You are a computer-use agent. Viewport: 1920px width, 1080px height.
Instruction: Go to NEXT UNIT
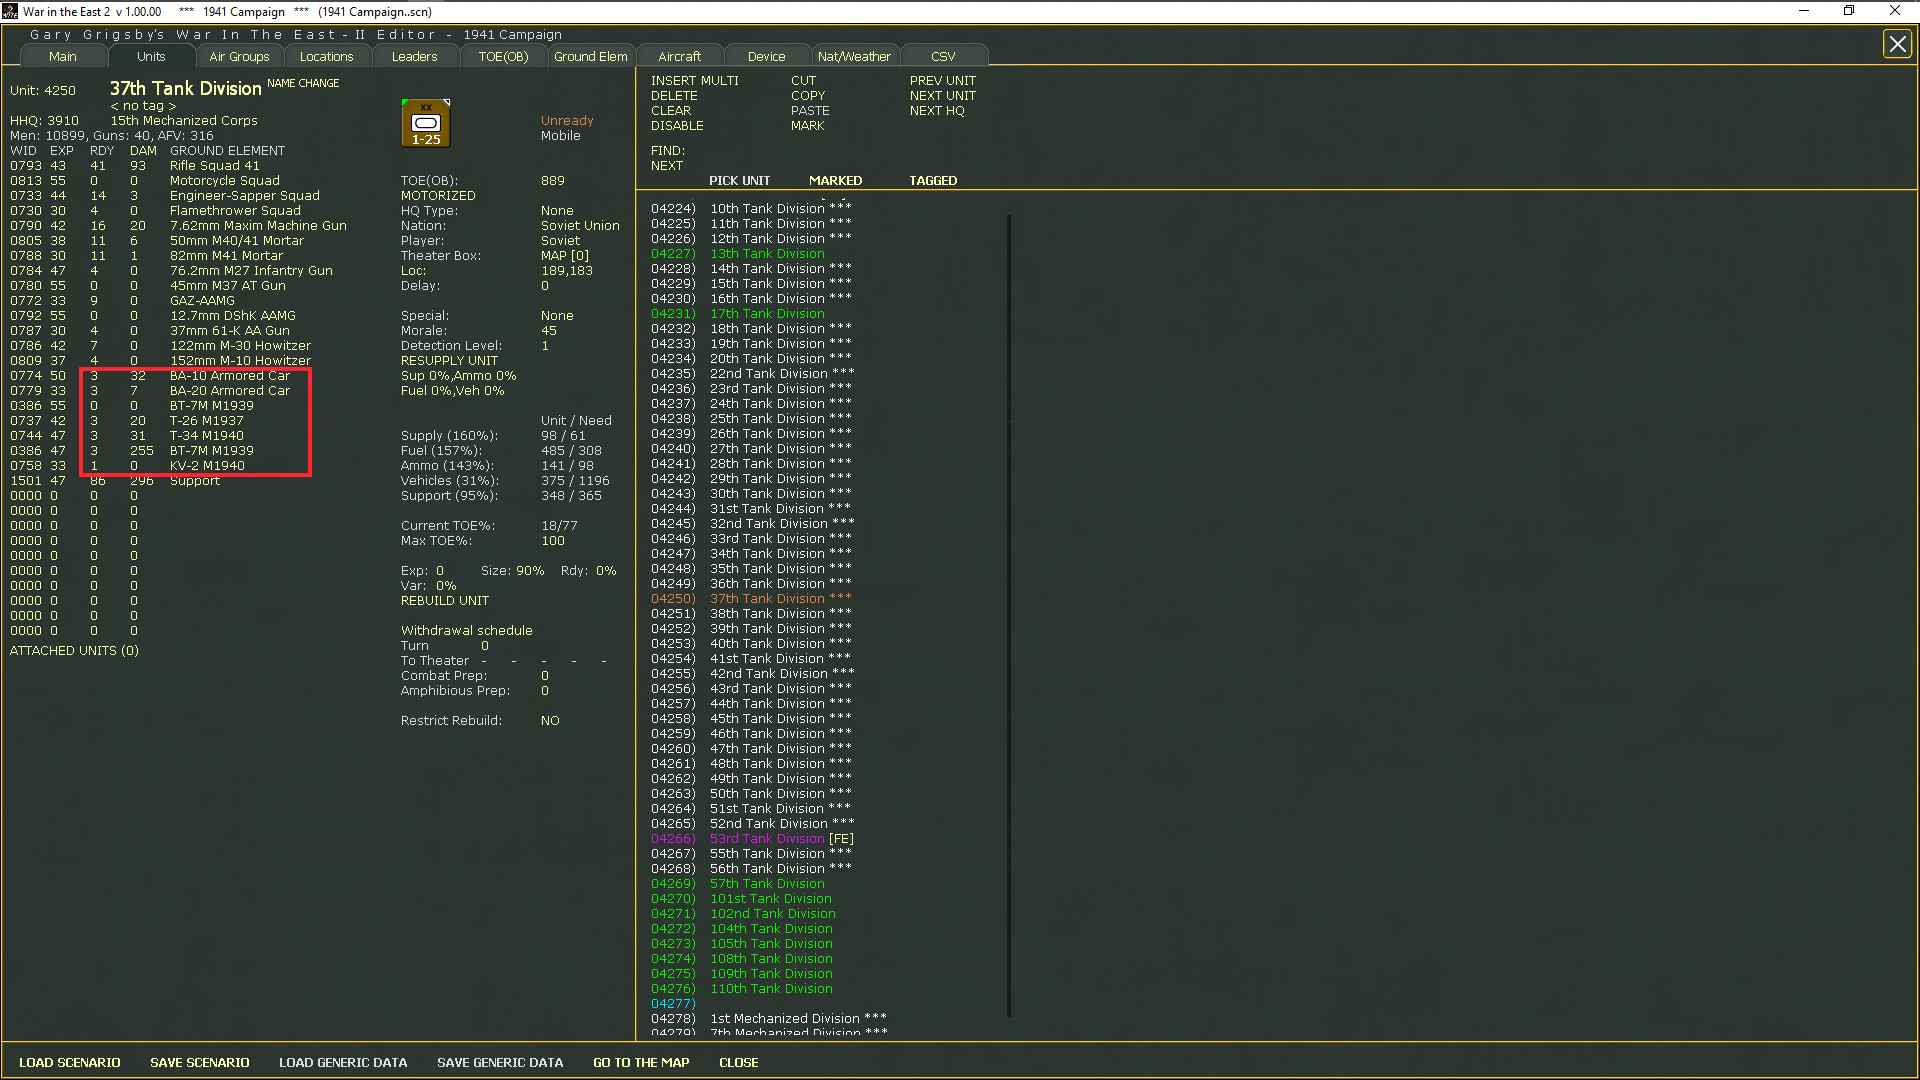943,96
